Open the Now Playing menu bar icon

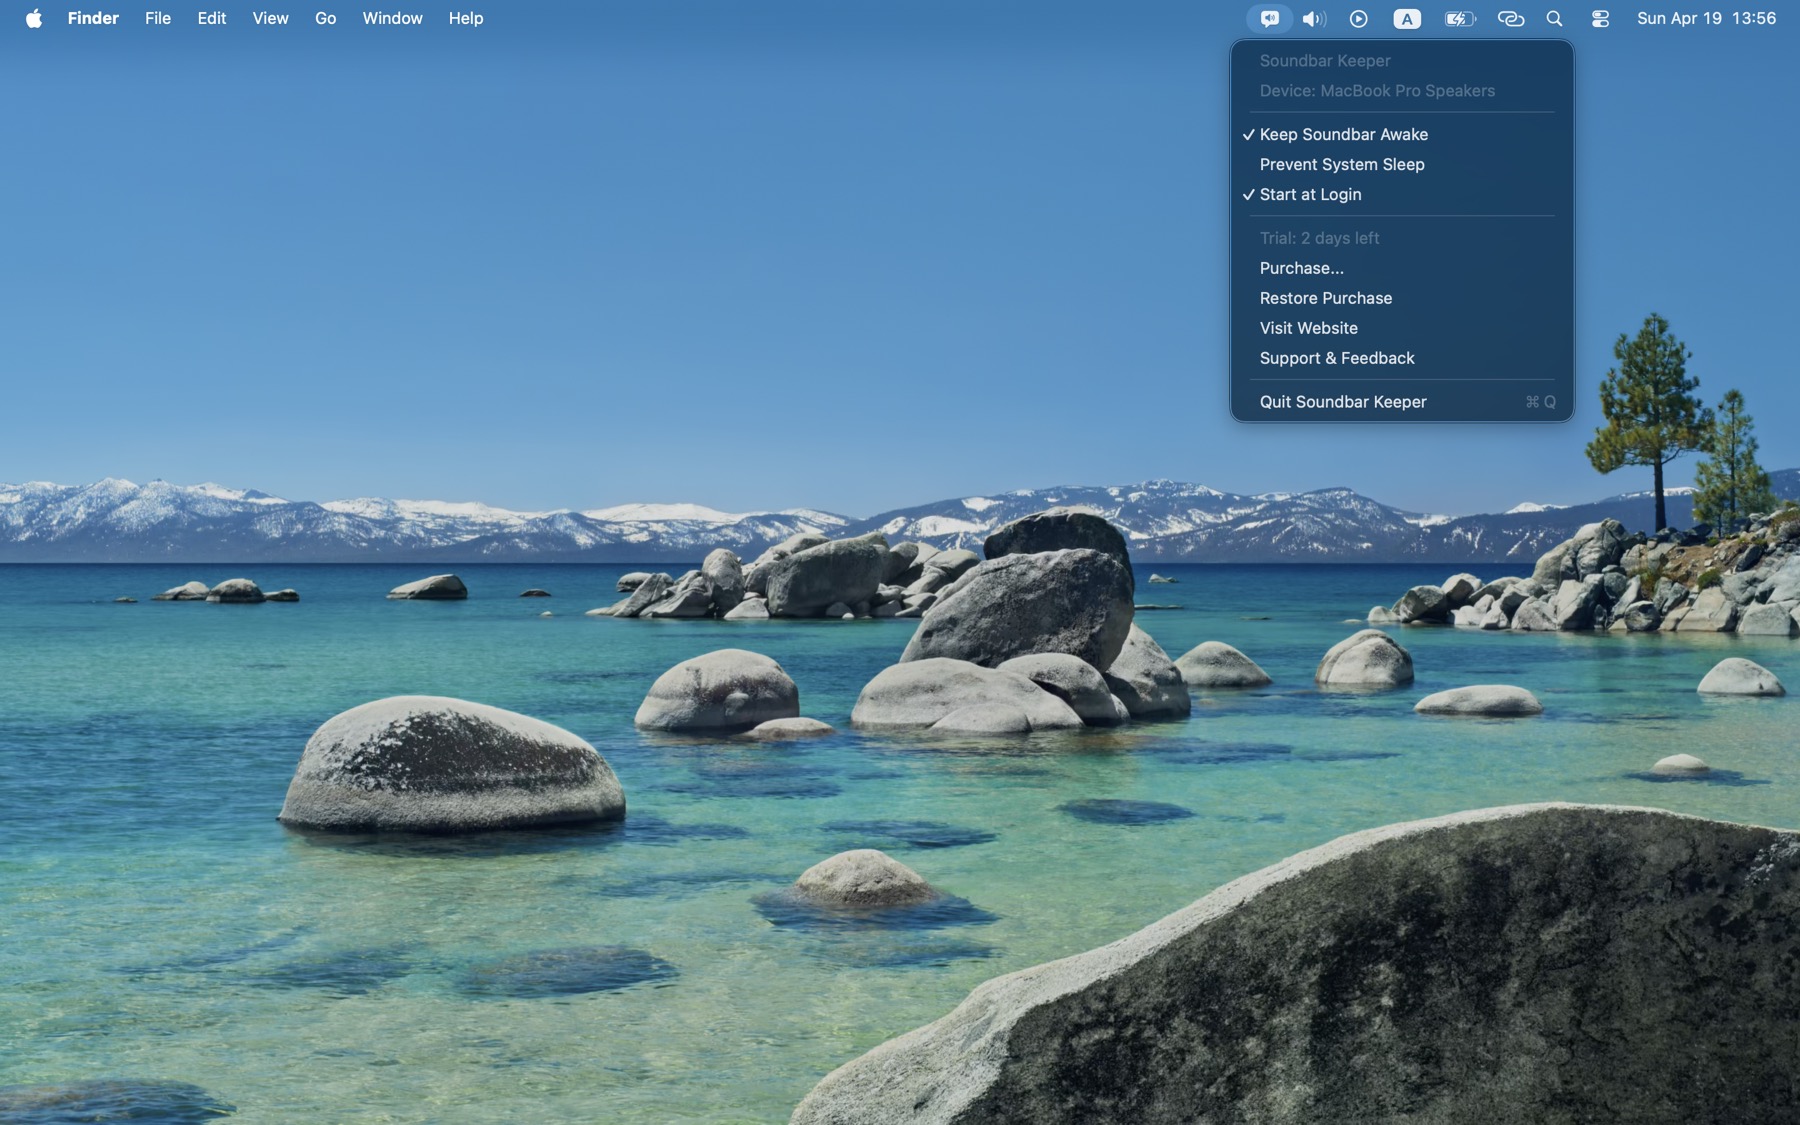coord(1358,18)
